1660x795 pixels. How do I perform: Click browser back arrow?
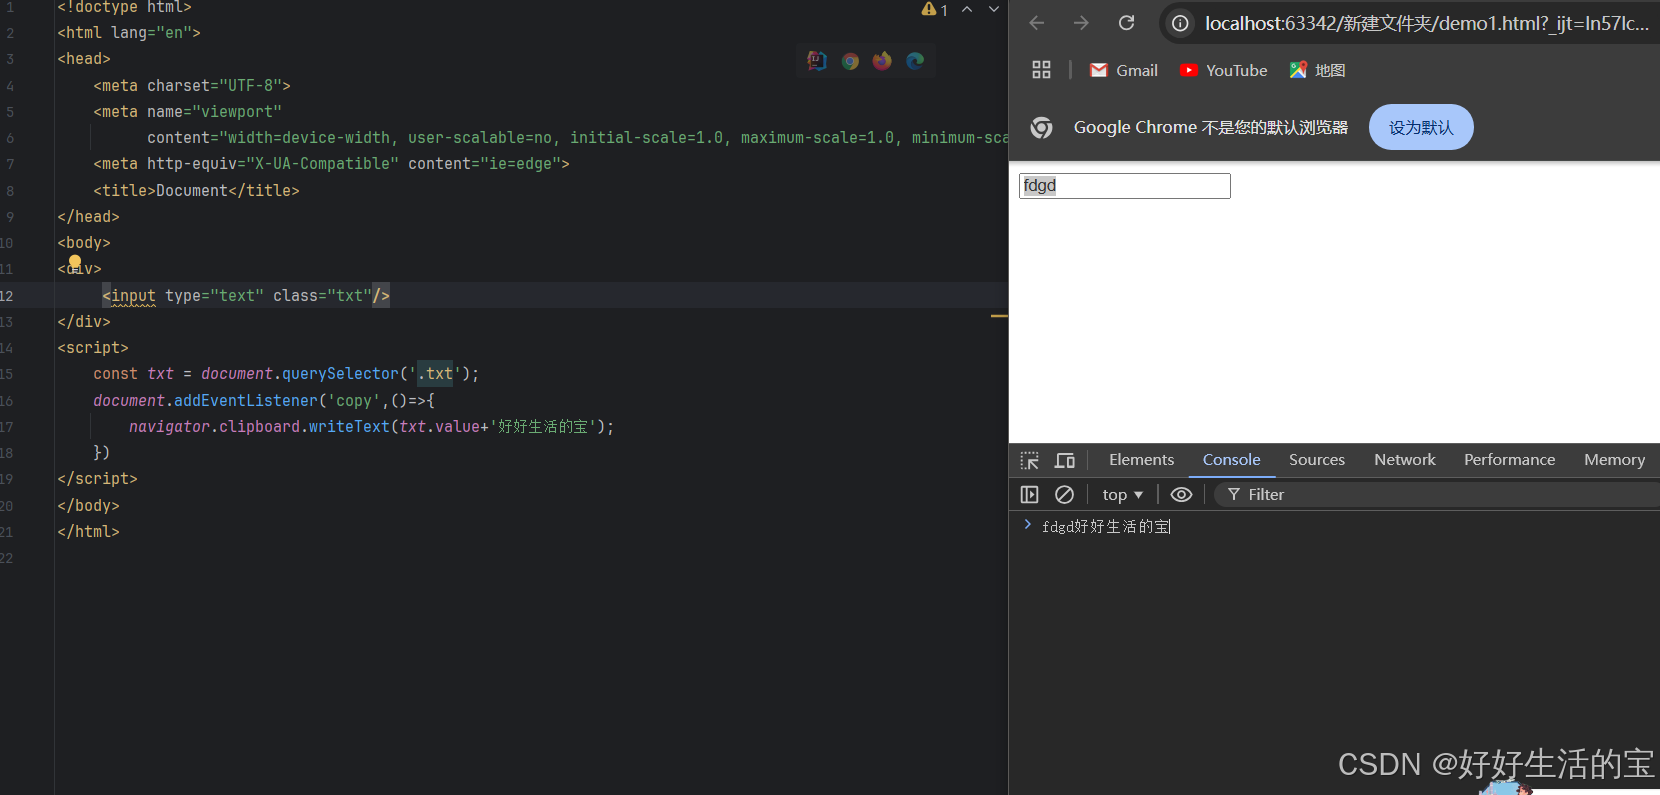pos(1037,23)
